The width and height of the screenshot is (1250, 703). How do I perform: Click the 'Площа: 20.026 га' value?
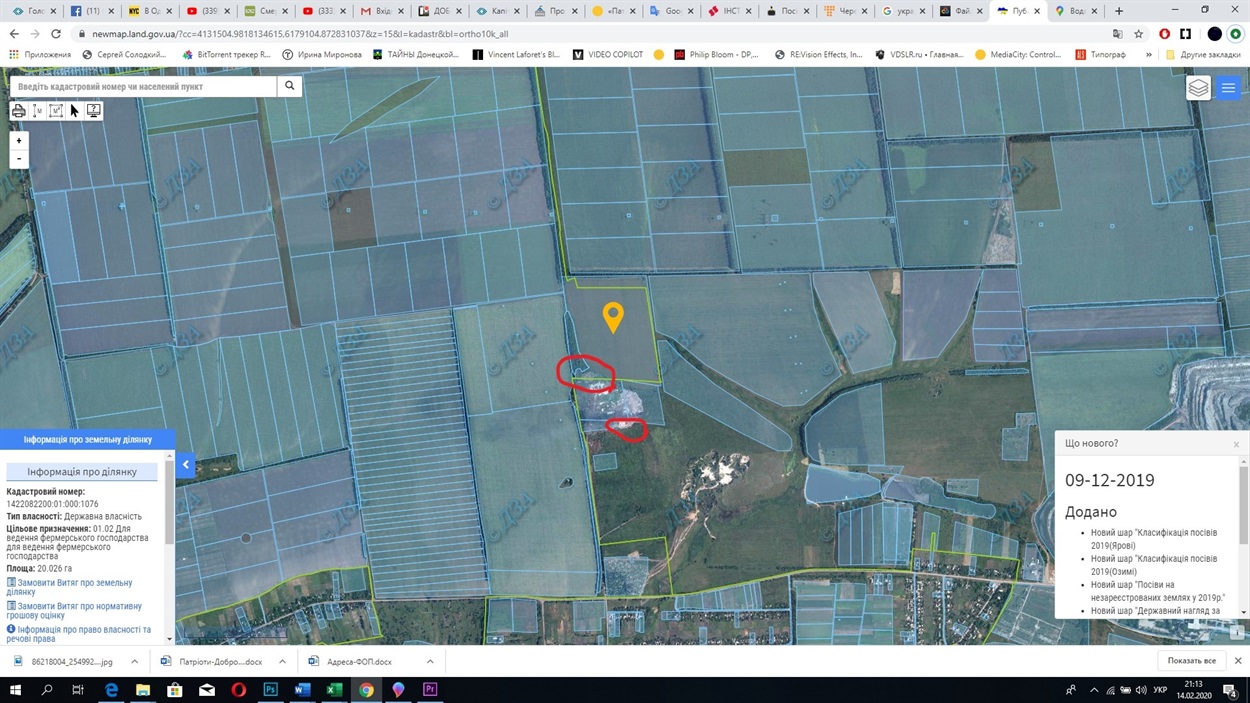pyautogui.click(x=39, y=568)
